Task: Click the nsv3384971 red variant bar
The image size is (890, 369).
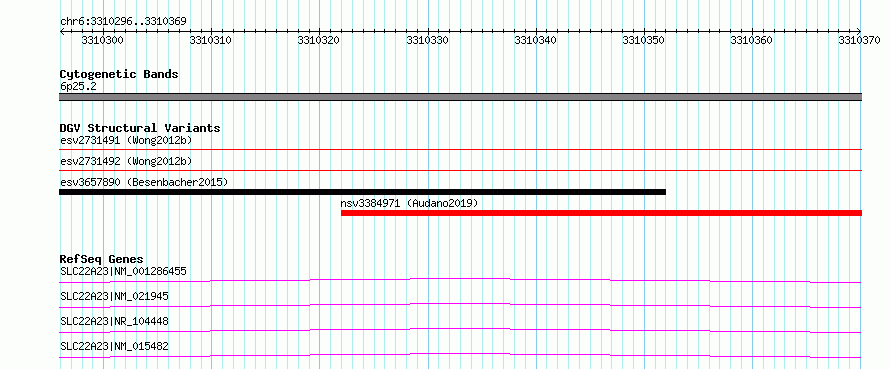Action: click(x=601, y=213)
